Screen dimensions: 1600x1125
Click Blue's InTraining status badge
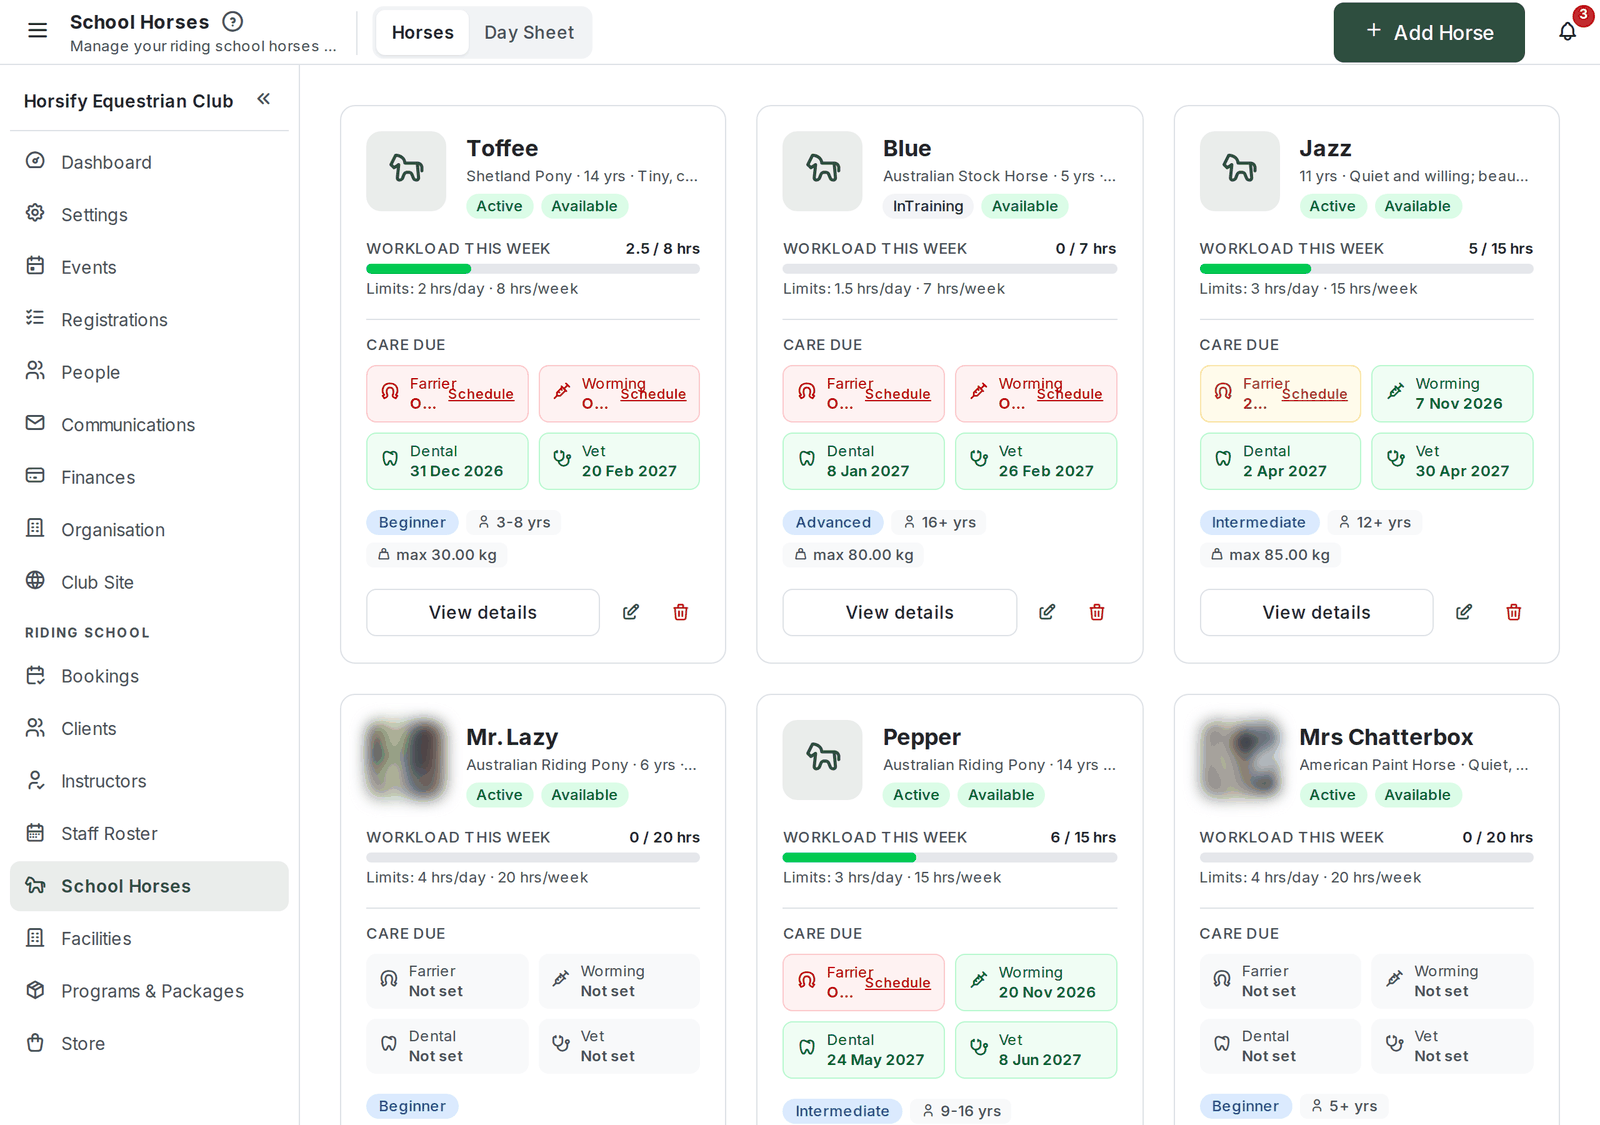coord(928,206)
